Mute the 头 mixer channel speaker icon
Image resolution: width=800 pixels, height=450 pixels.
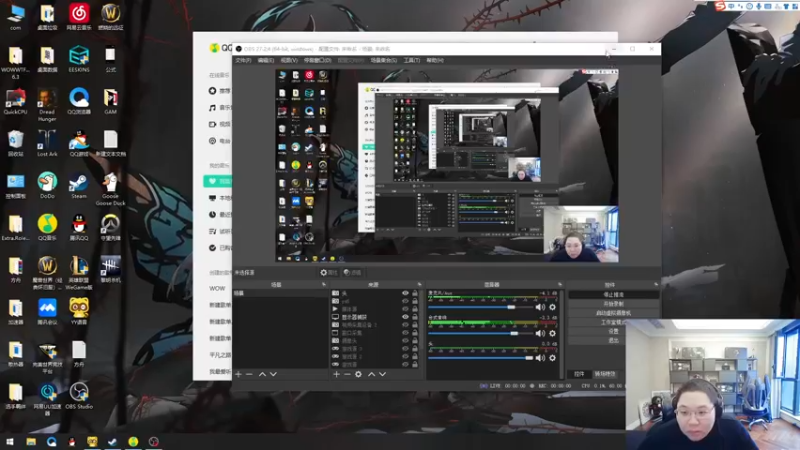click(540, 358)
